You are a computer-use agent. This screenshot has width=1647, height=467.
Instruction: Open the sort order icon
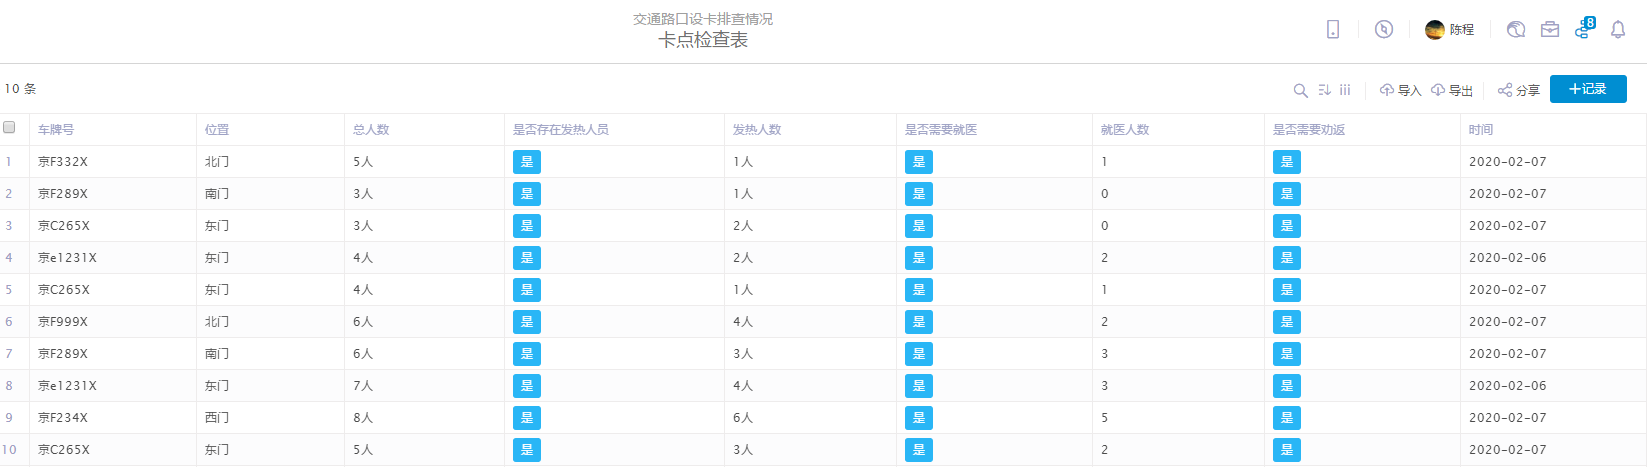pos(1324,90)
